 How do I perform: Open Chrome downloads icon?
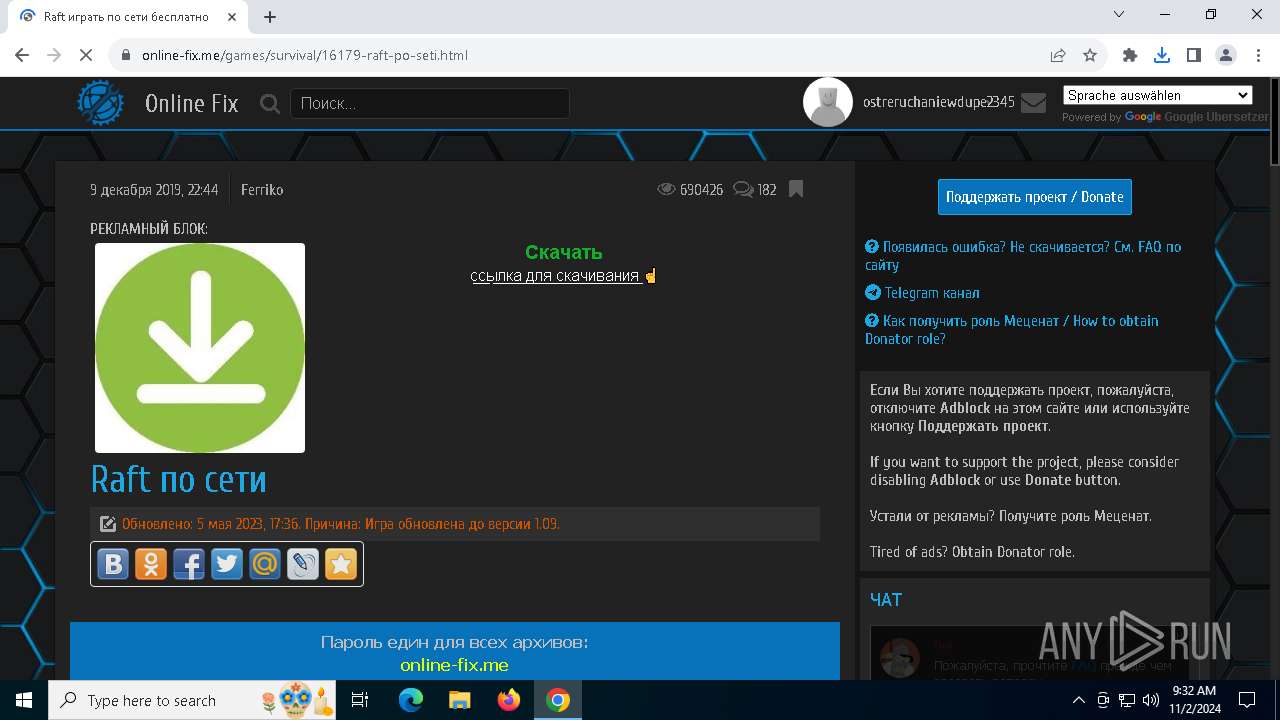pos(1162,55)
